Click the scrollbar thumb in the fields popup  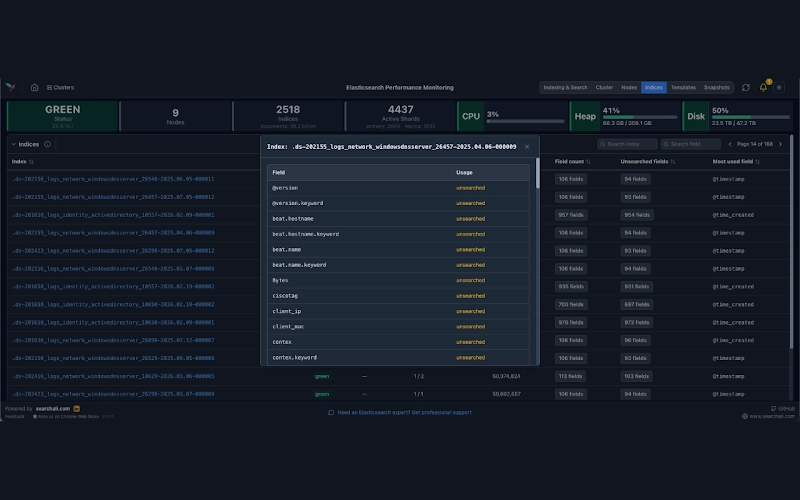(x=537, y=173)
